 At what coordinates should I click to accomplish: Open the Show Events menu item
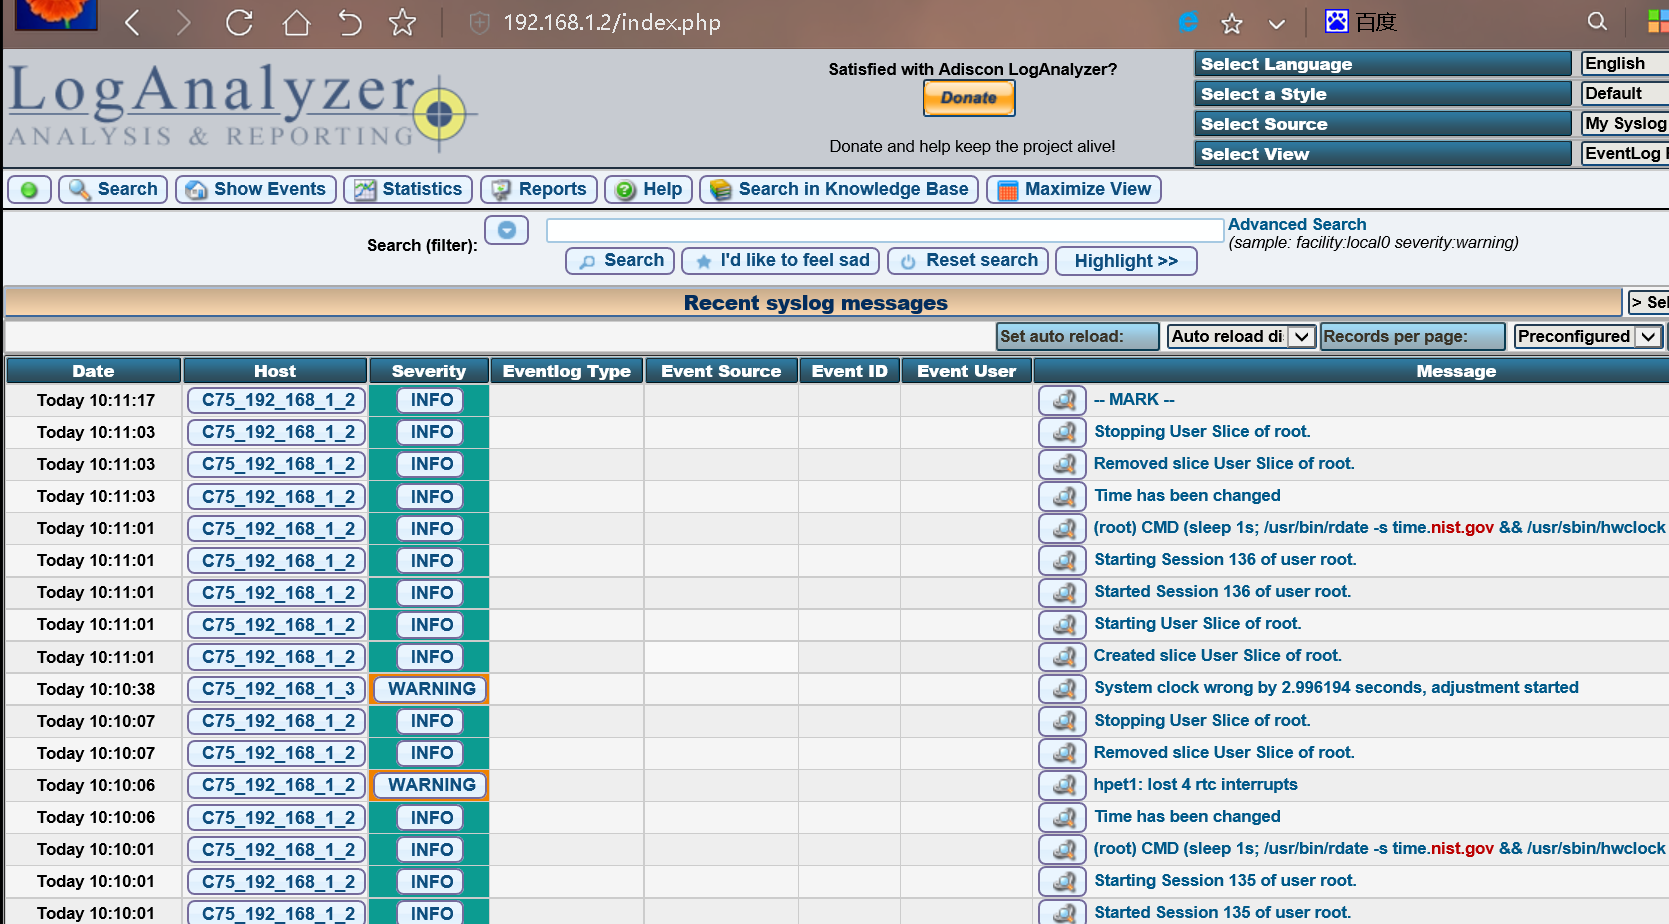pos(256,189)
